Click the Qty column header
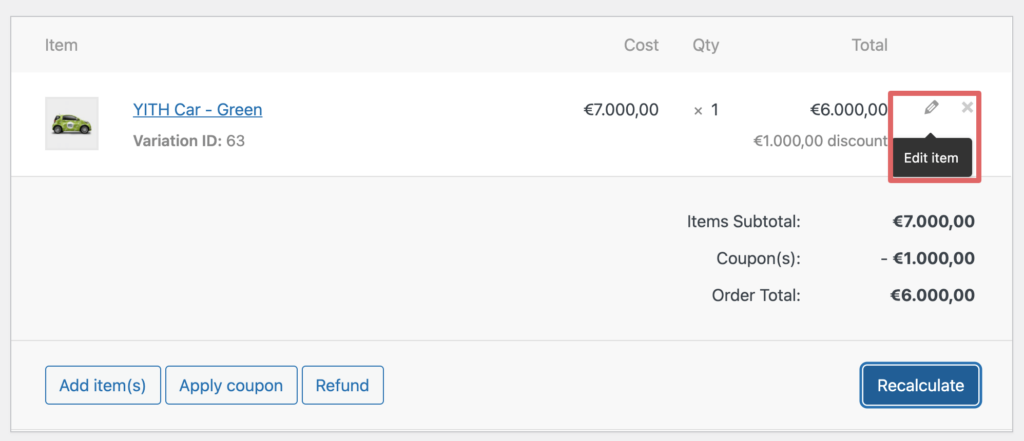Image resolution: width=1024 pixels, height=441 pixels. [x=705, y=45]
